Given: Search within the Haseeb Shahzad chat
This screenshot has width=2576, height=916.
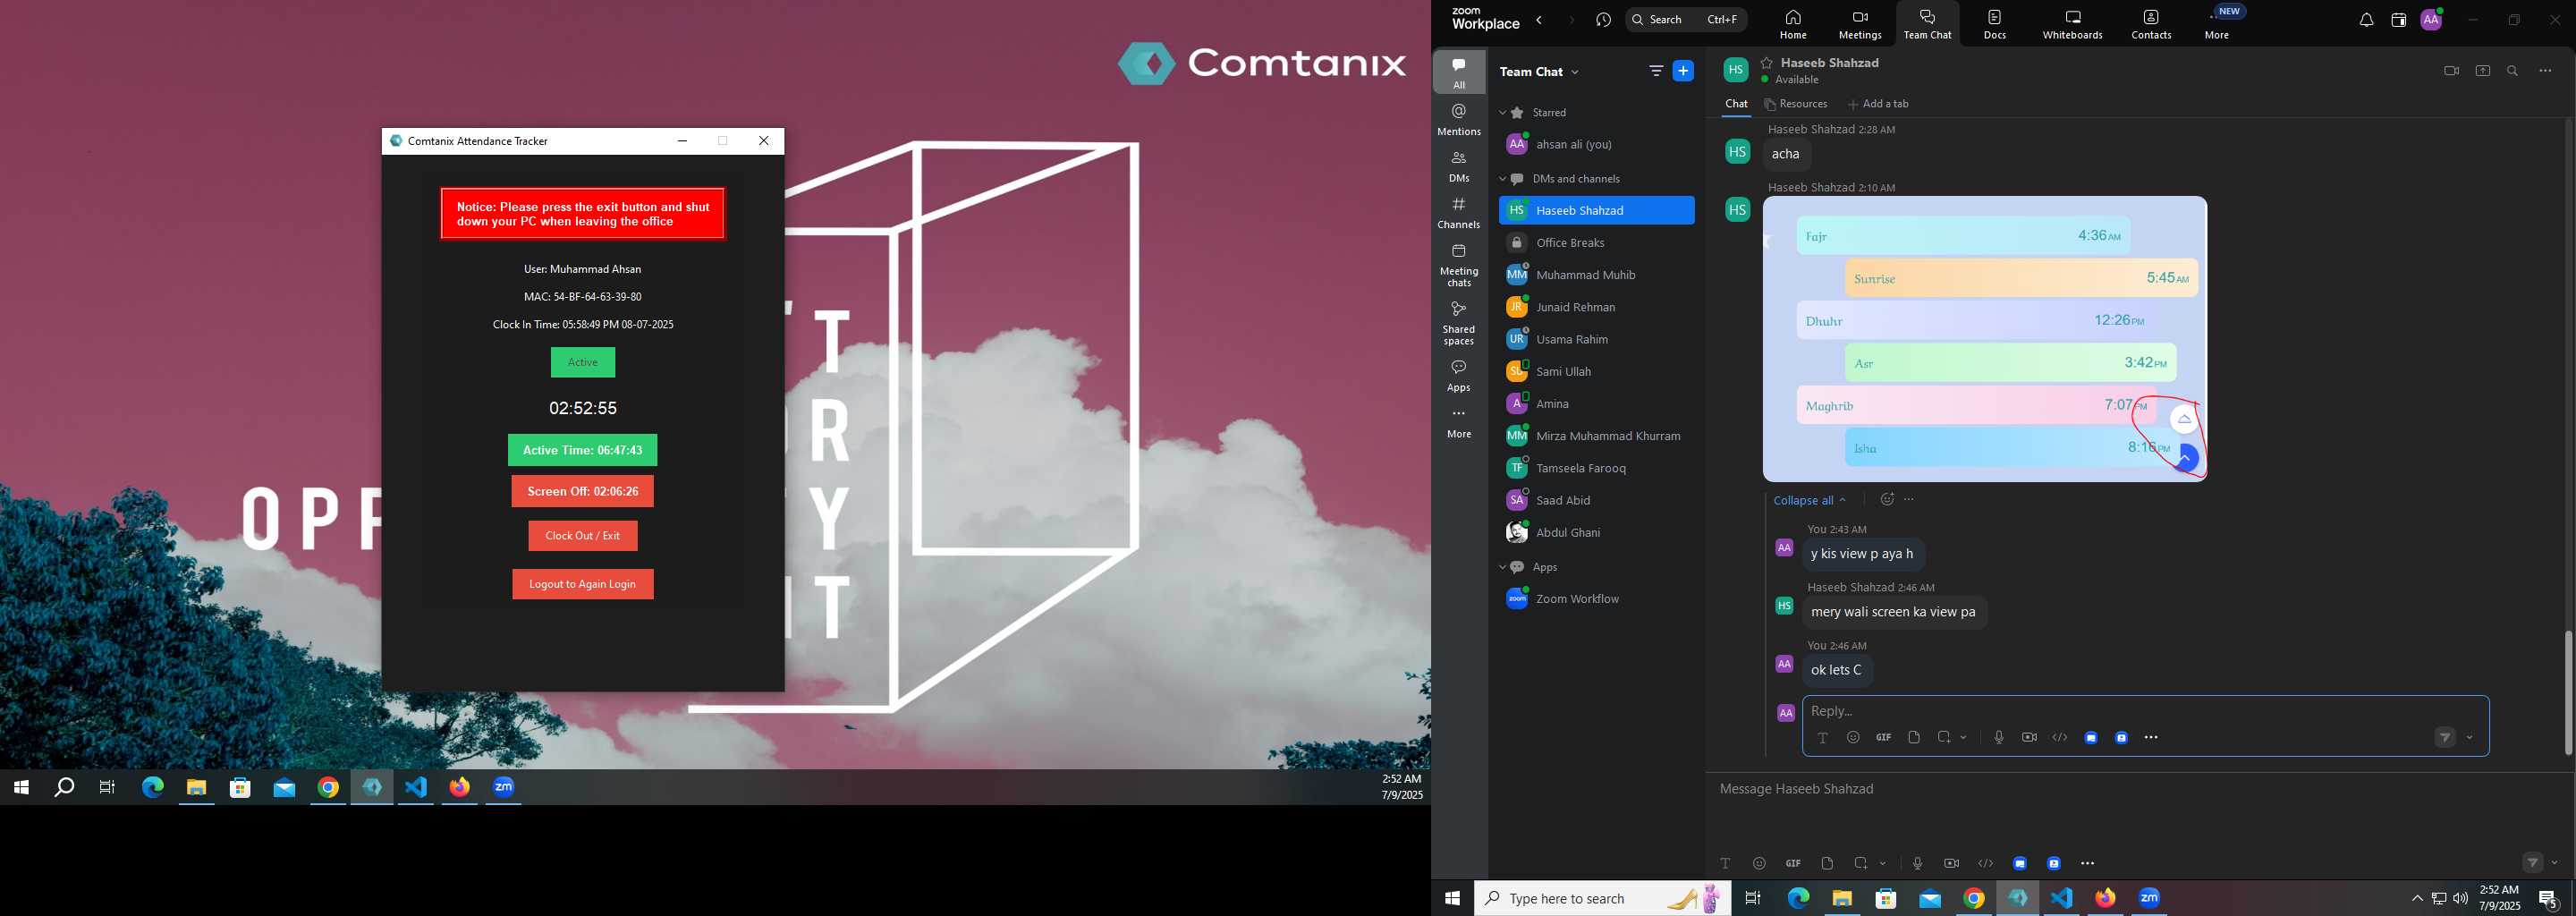Looking at the screenshot, I should tap(2512, 71).
